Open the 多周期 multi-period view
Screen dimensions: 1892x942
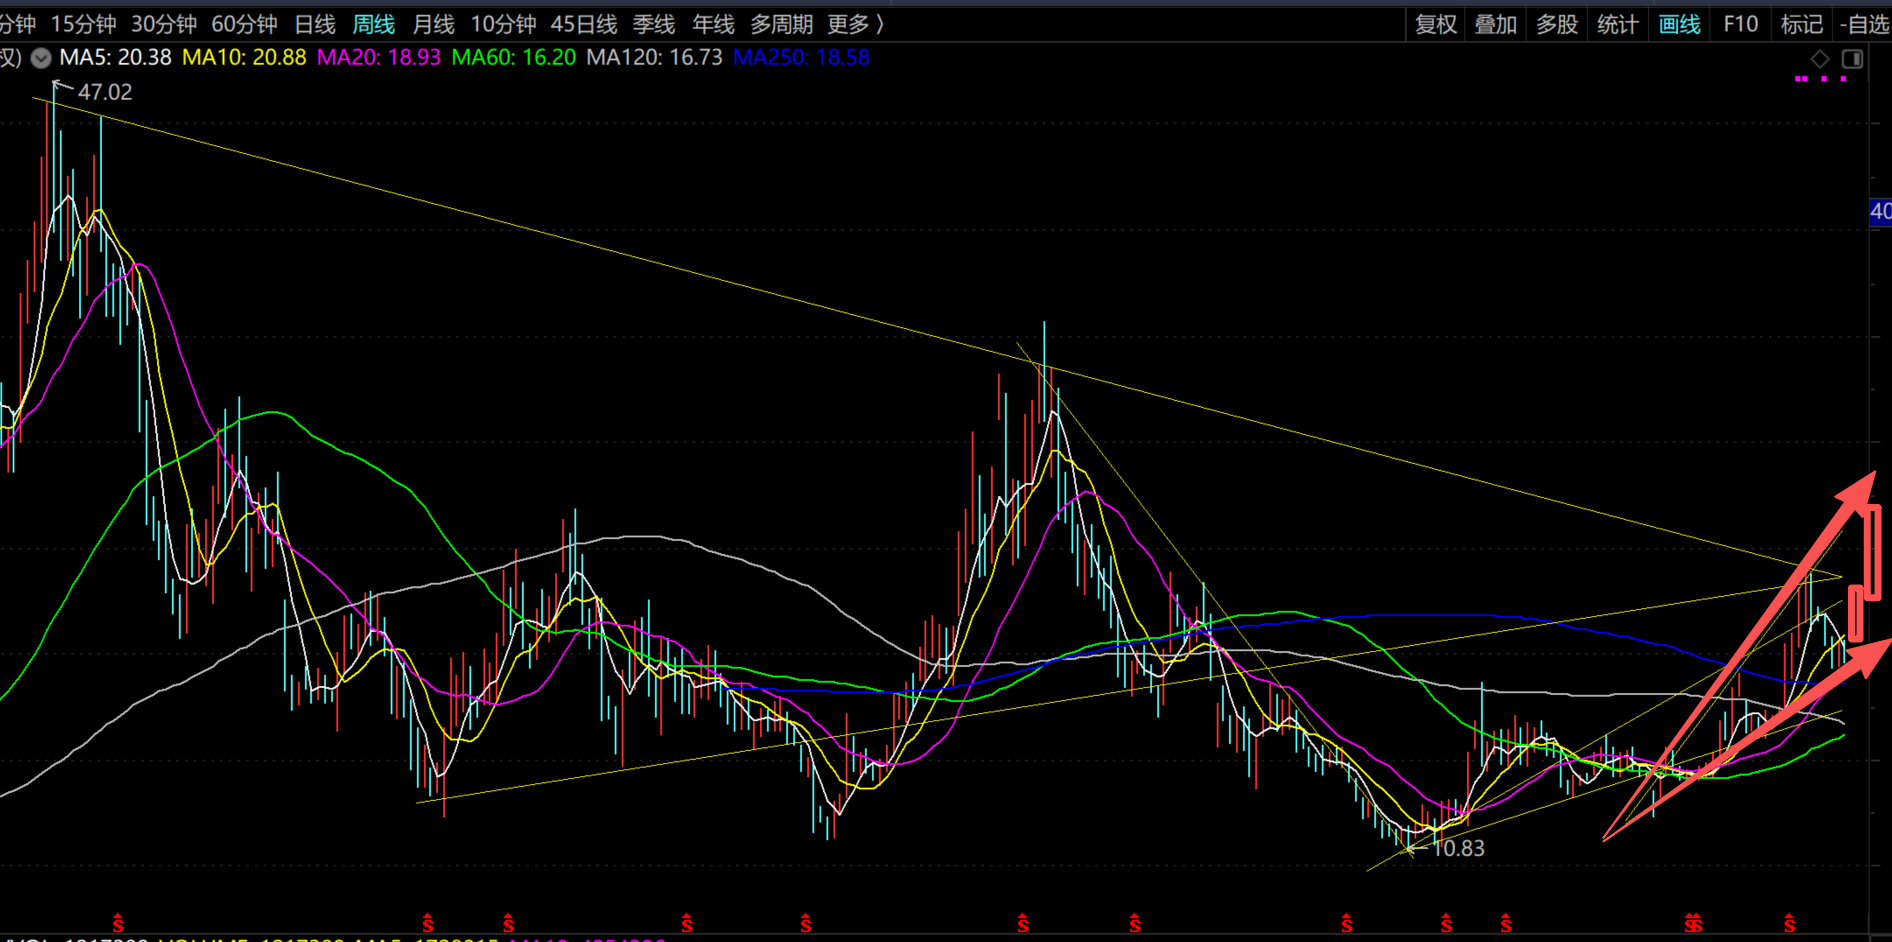(781, 24)
